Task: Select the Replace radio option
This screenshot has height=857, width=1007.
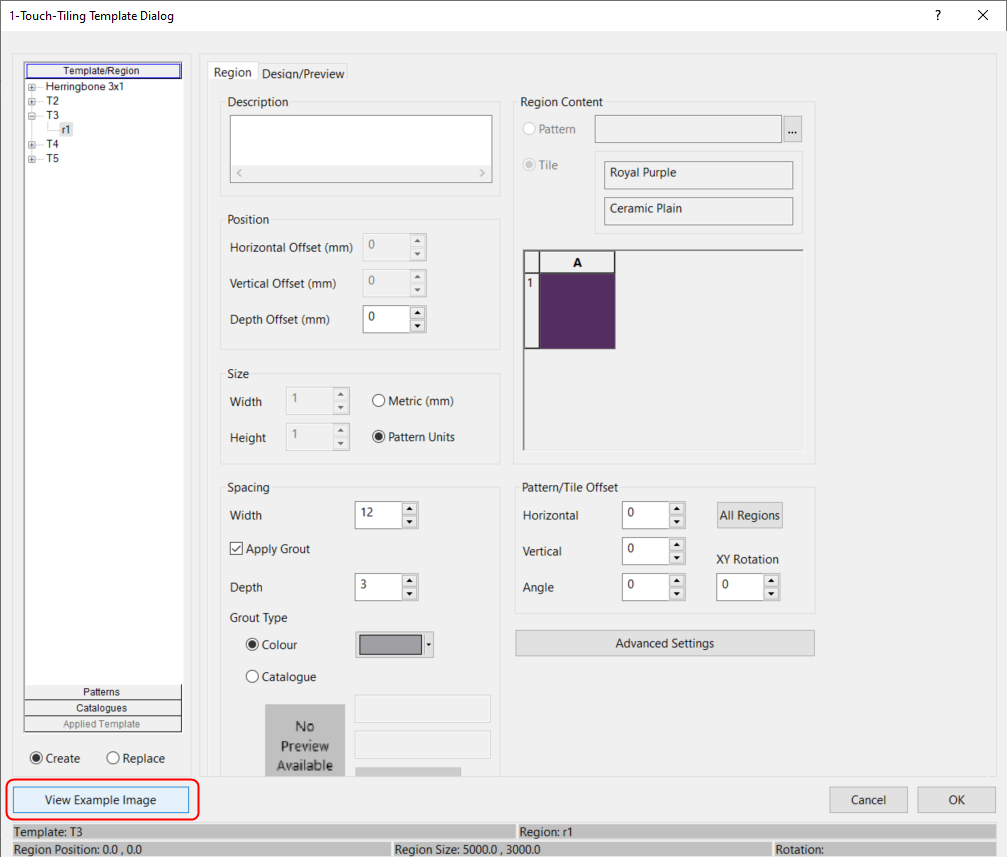Action: 113,758
